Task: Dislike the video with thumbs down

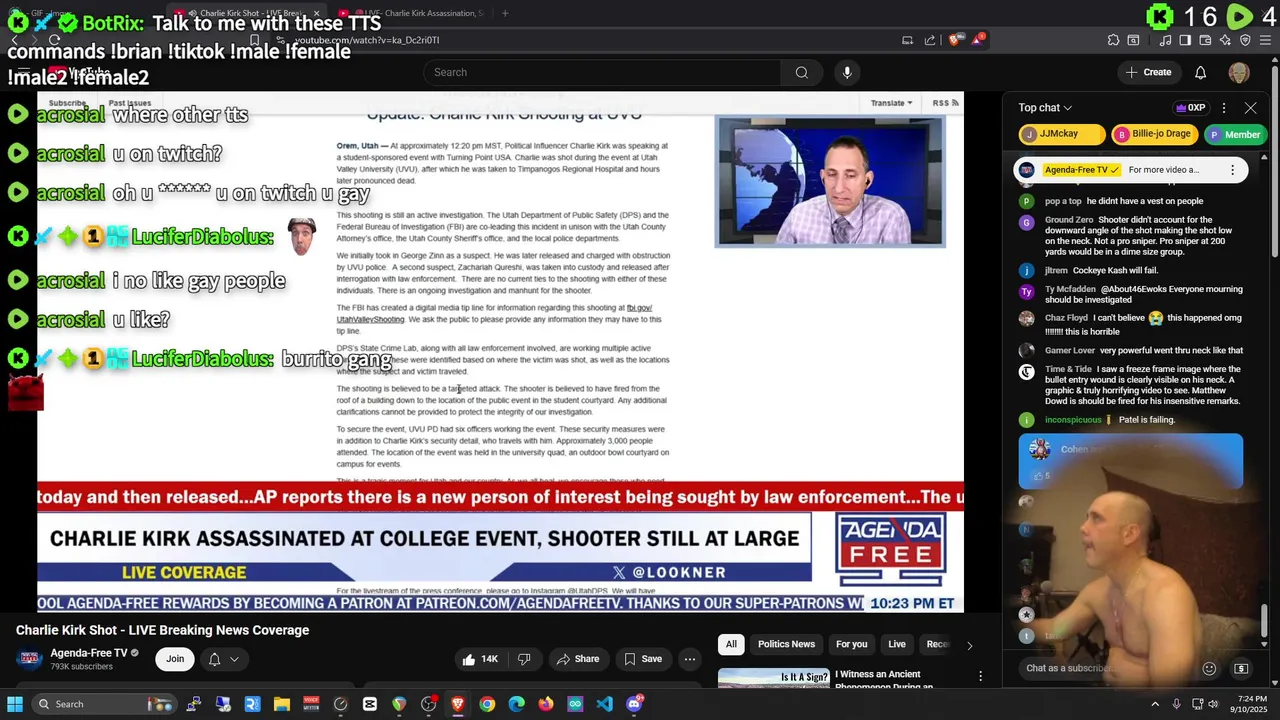Action: [524, 659]
